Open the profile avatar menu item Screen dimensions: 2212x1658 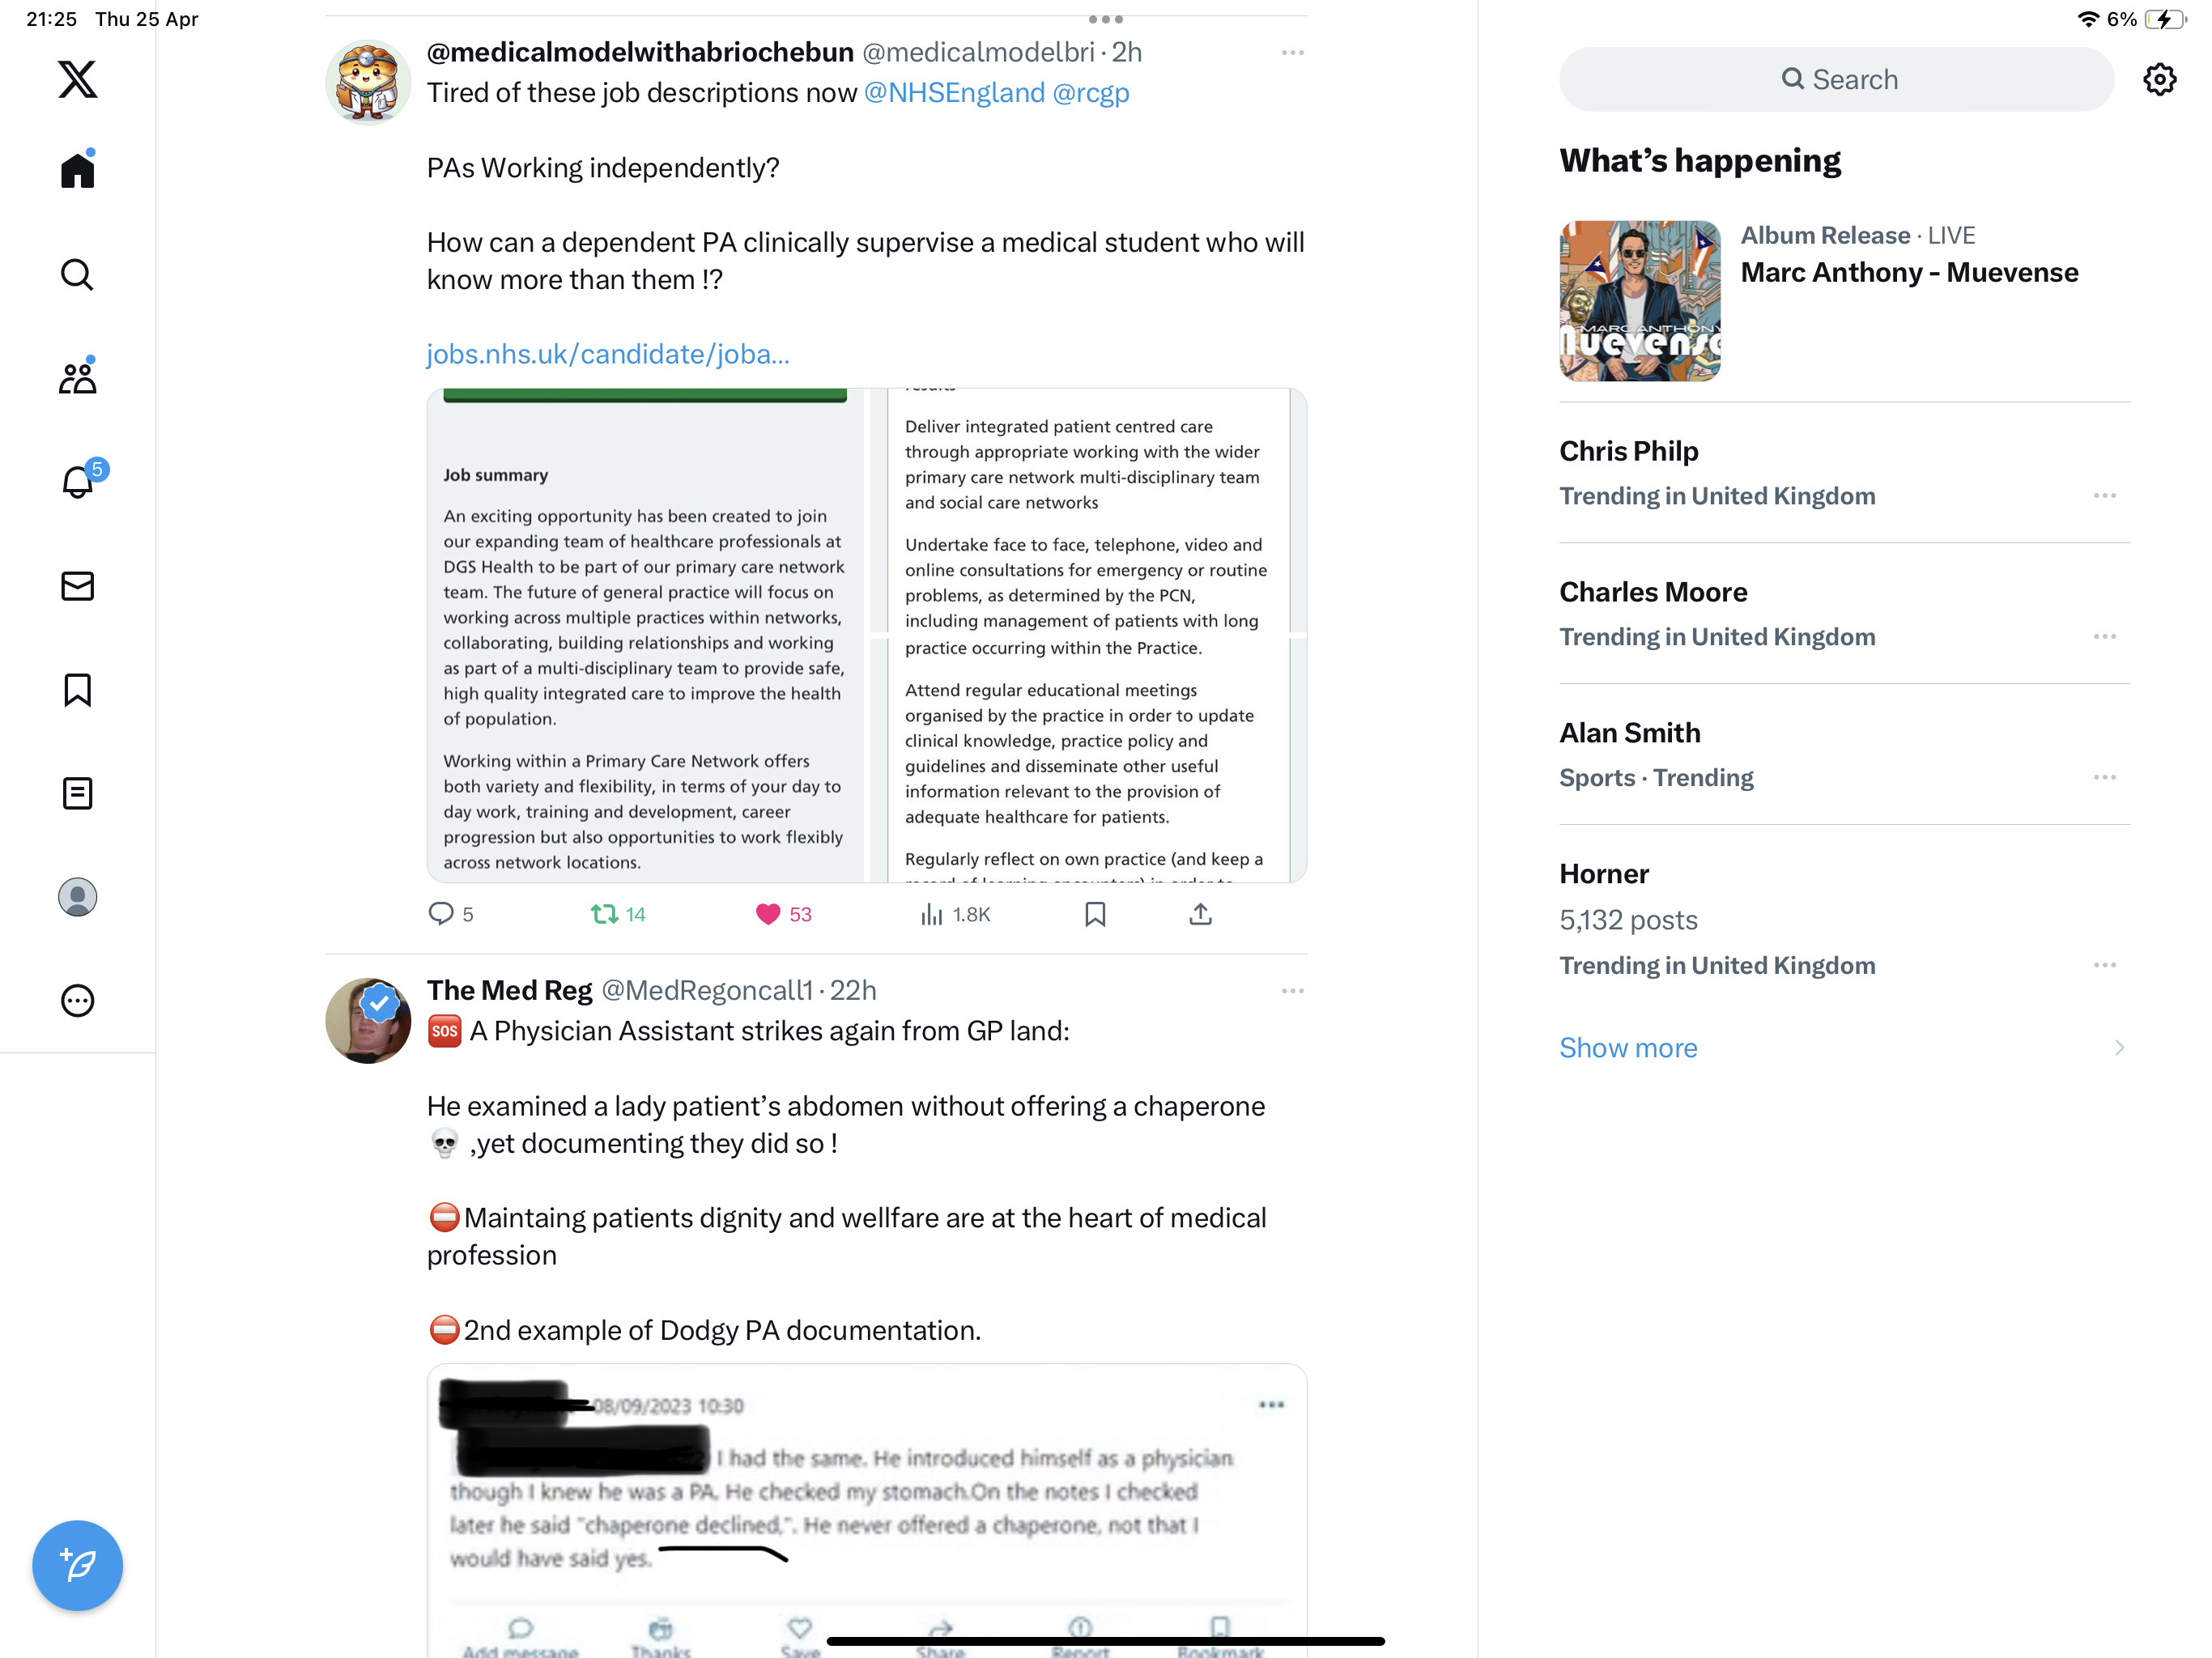click(x=77, y=897)
